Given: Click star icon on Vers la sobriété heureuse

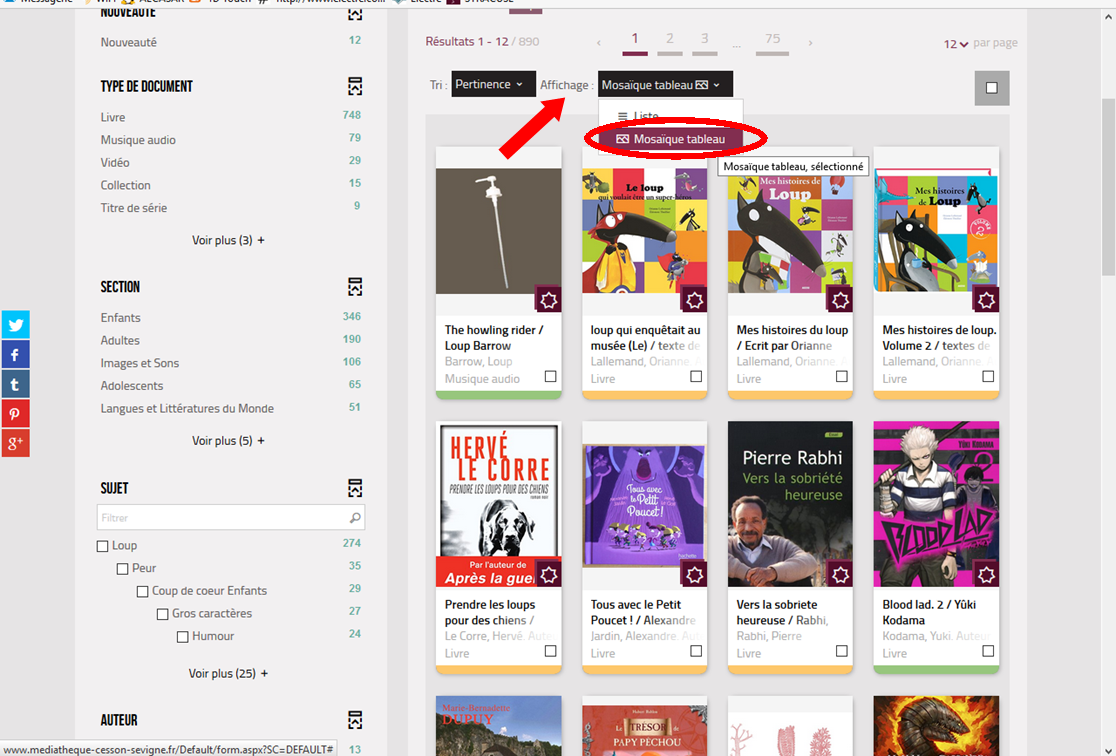Looking at the screenshot, I should (x=840, y=574).
